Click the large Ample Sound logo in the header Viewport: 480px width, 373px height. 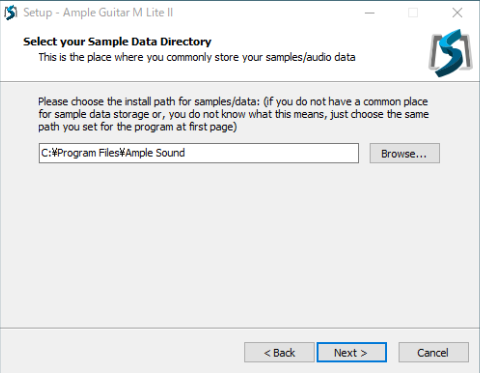coord(450,53)
